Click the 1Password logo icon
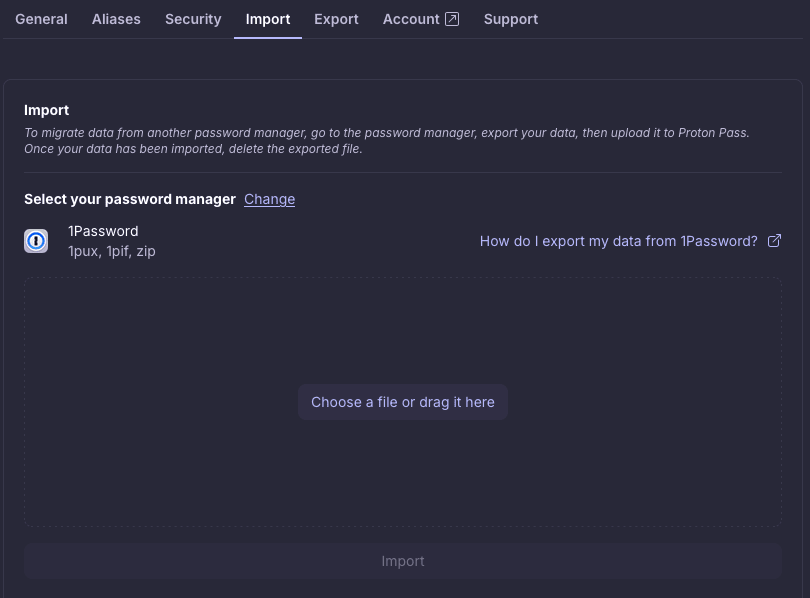Image resolution: width=810 pixels, height=598 pixels. (36, 241)
